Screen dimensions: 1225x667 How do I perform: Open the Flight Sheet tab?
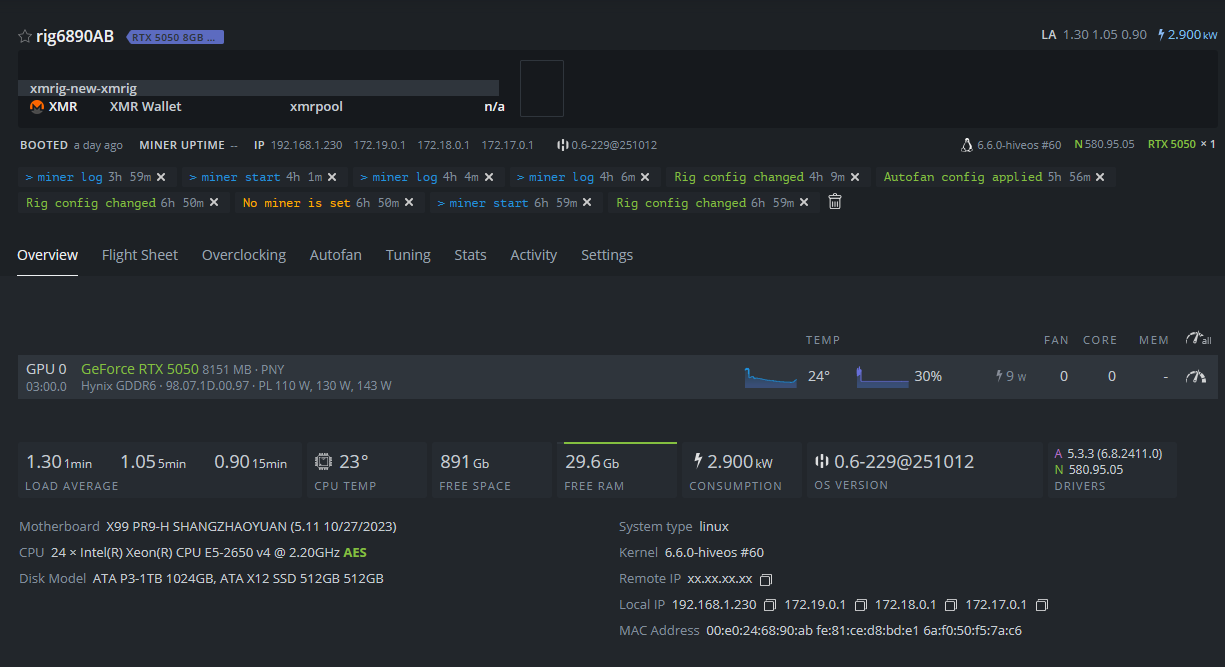pos(140,255)
